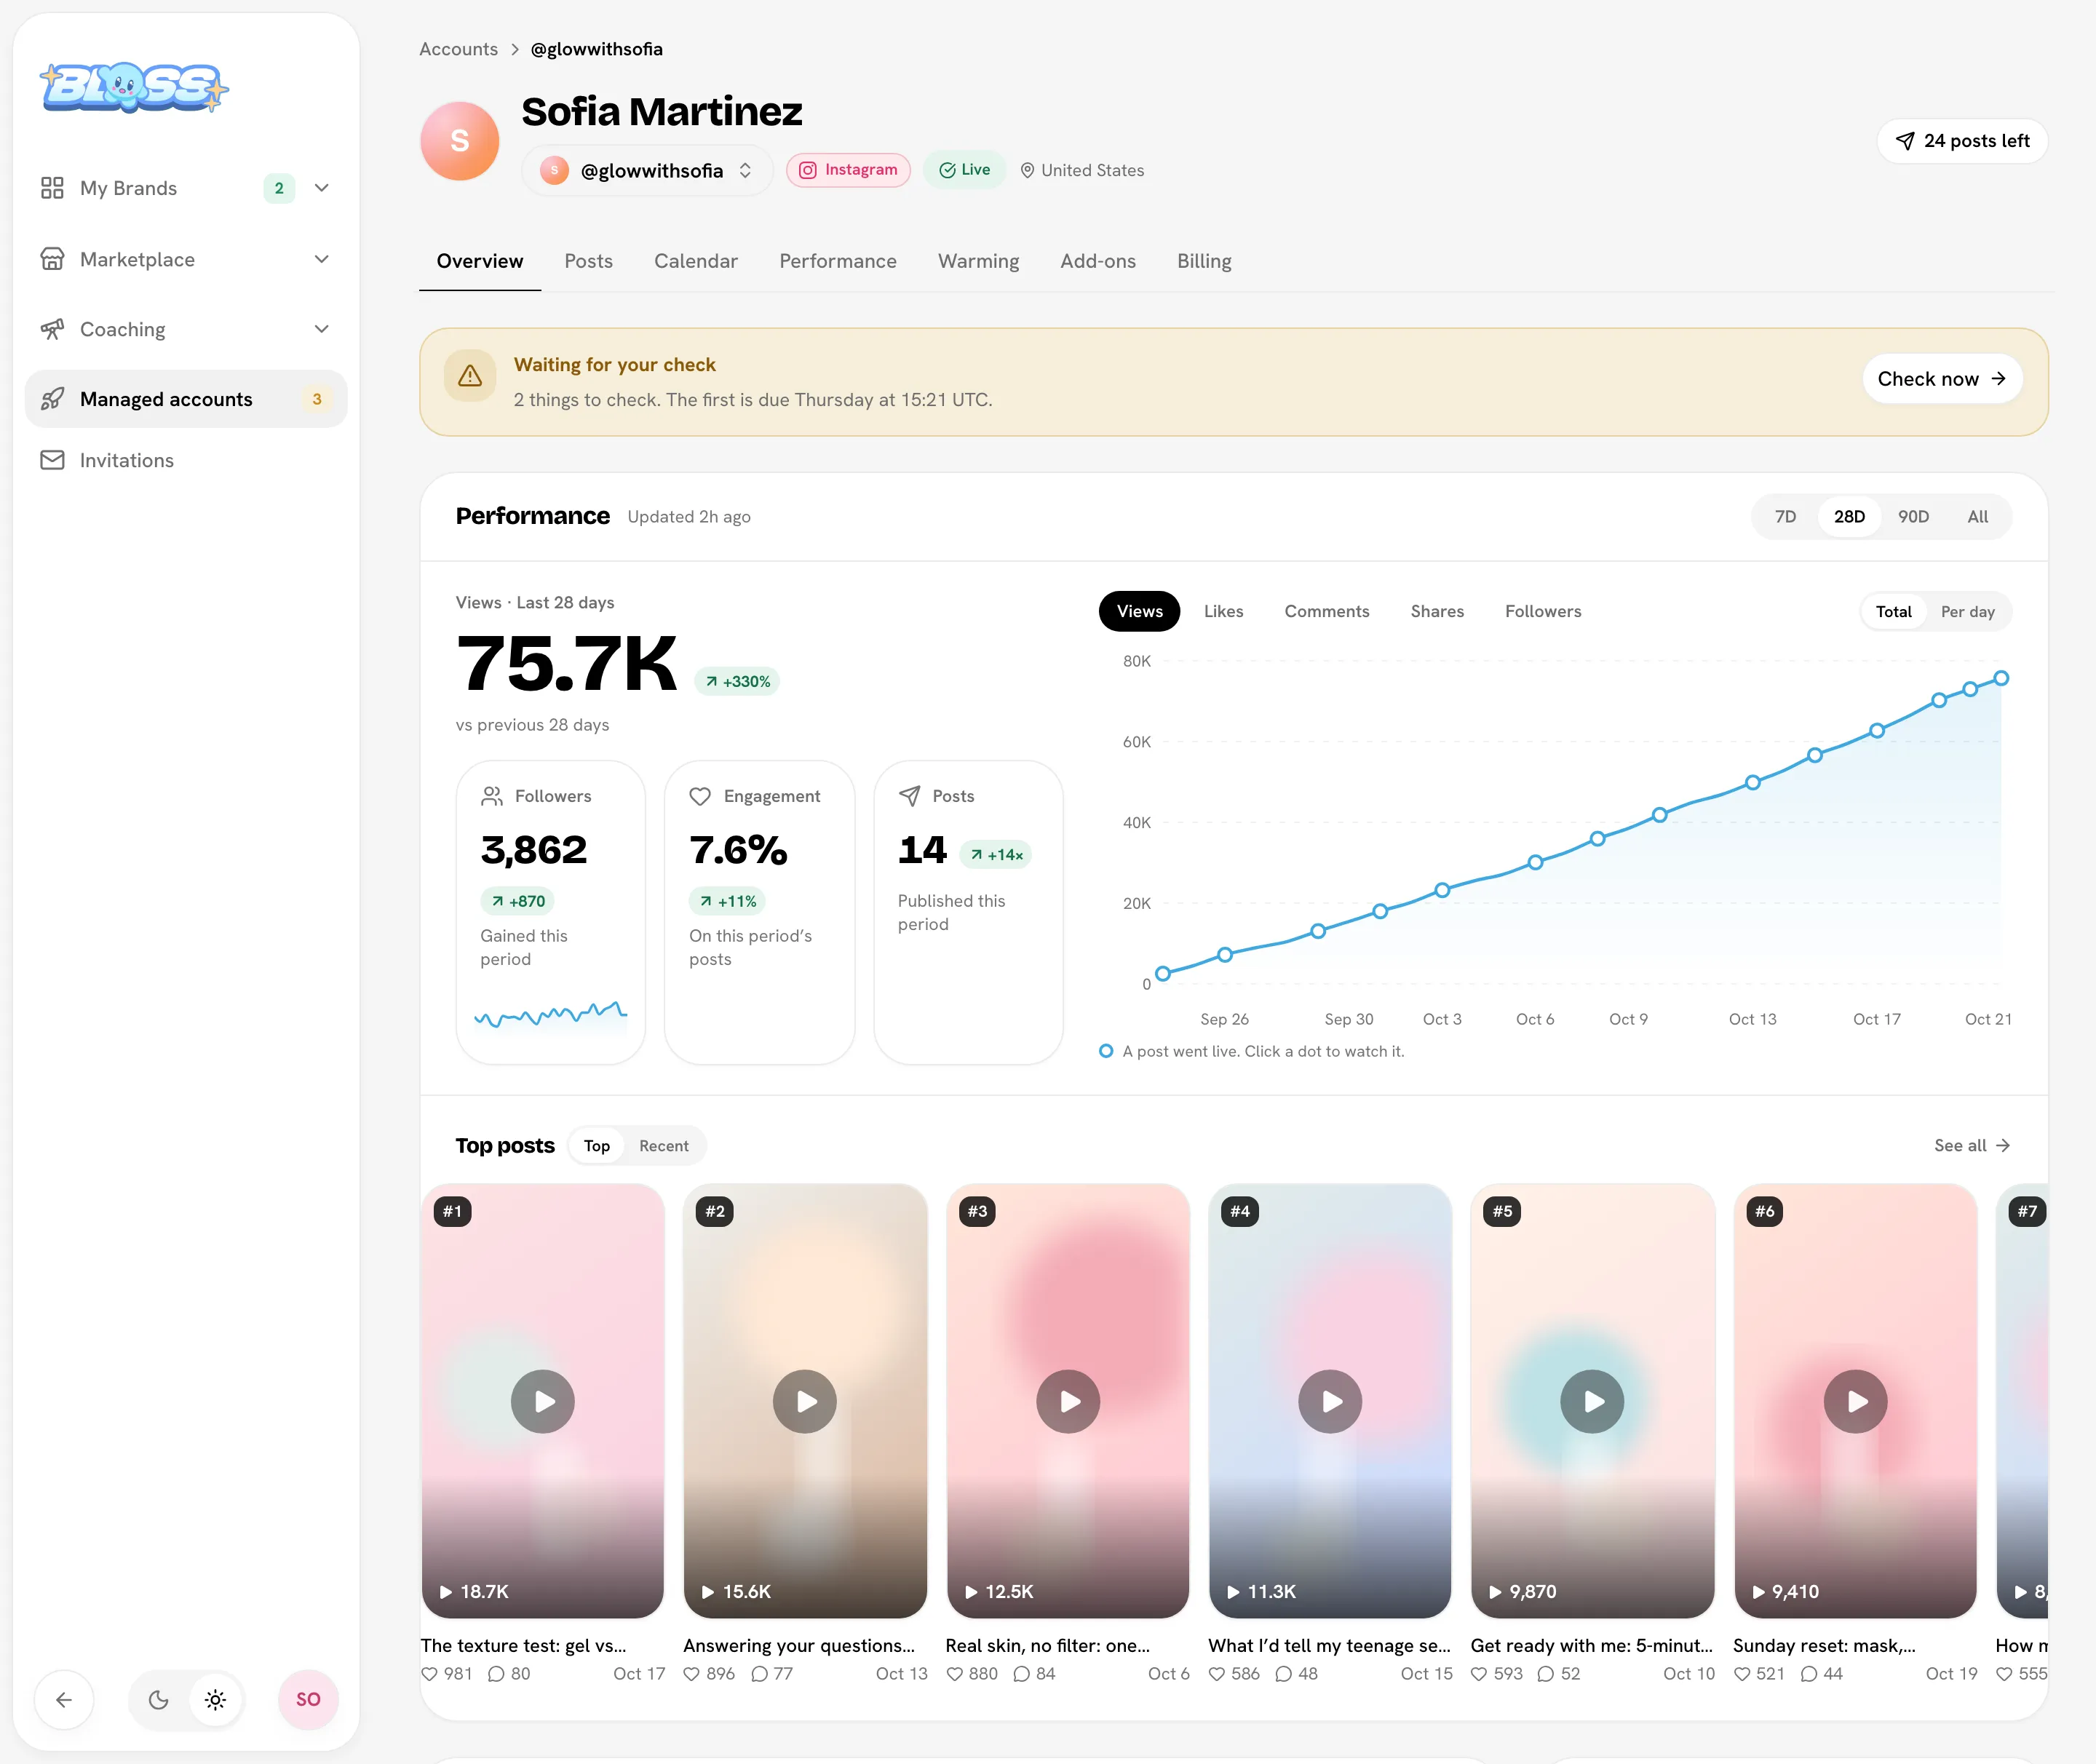
Task: Click the Check now button
Action: tap(1942, 379)
